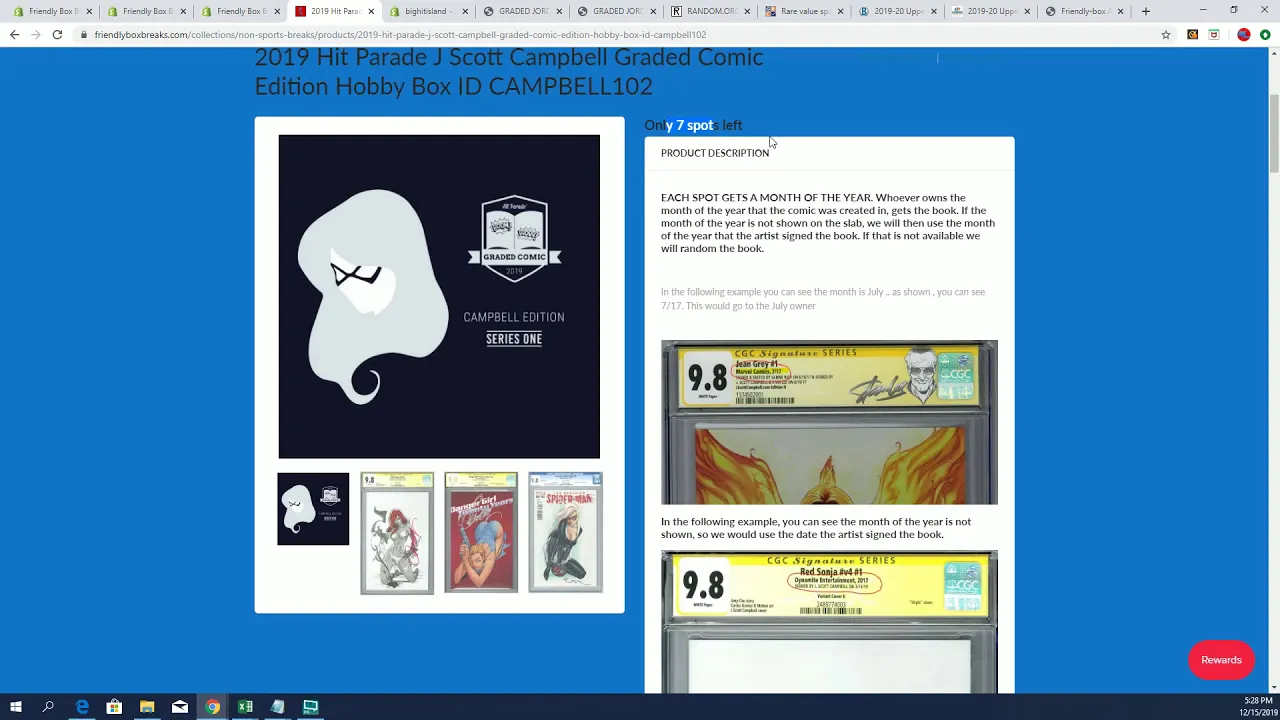Launch Microsoft Edge from taskbar
The height and width of the screenshot is (720, 1280).
pyautogui.click(x=82, y=707)
